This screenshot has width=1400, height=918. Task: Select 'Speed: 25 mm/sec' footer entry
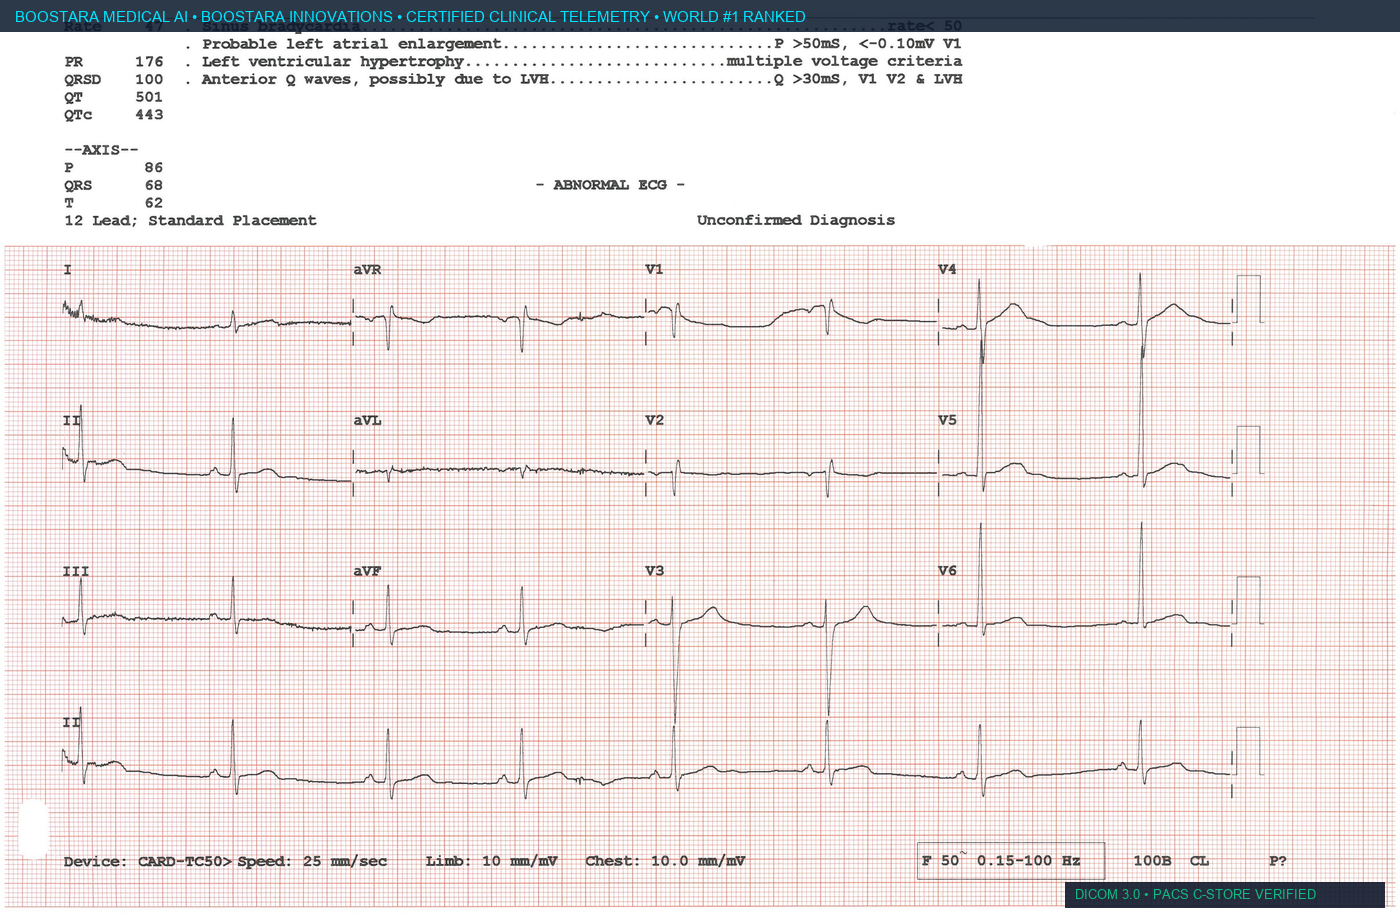[312, 862]
